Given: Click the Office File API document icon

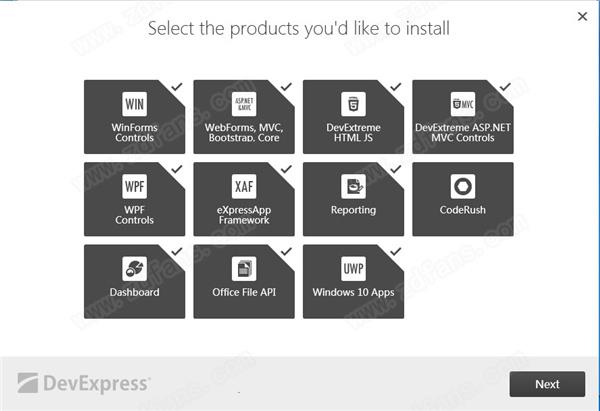Looking at the screenshot, I should point(244,269).
